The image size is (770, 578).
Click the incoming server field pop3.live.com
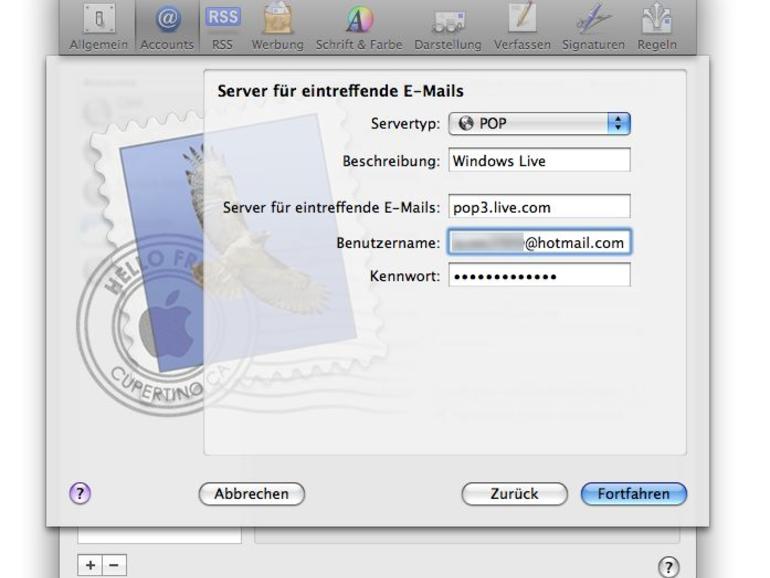point(539,207)
